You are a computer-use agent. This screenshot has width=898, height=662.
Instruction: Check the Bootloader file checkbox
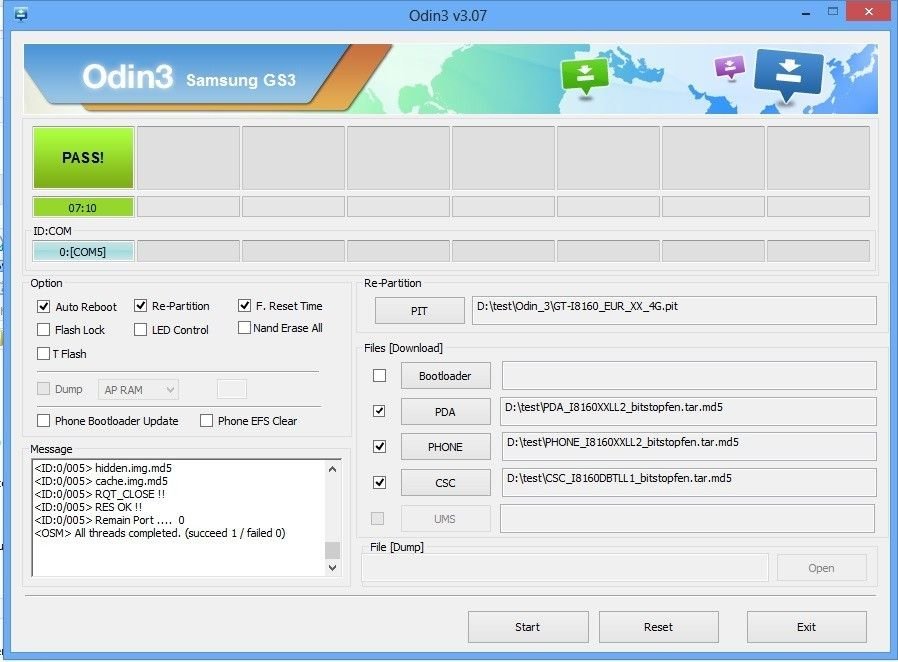point(379,376)
